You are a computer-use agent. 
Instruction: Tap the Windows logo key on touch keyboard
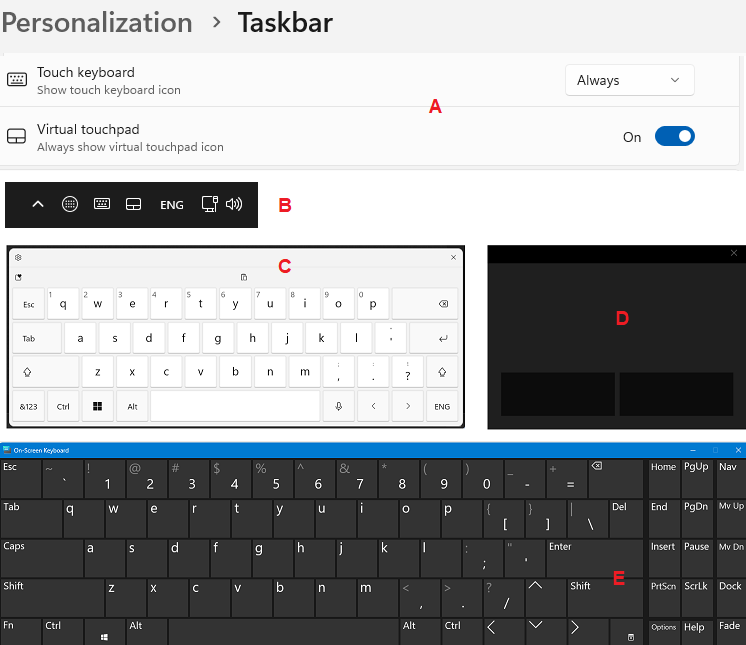point(98,406)
